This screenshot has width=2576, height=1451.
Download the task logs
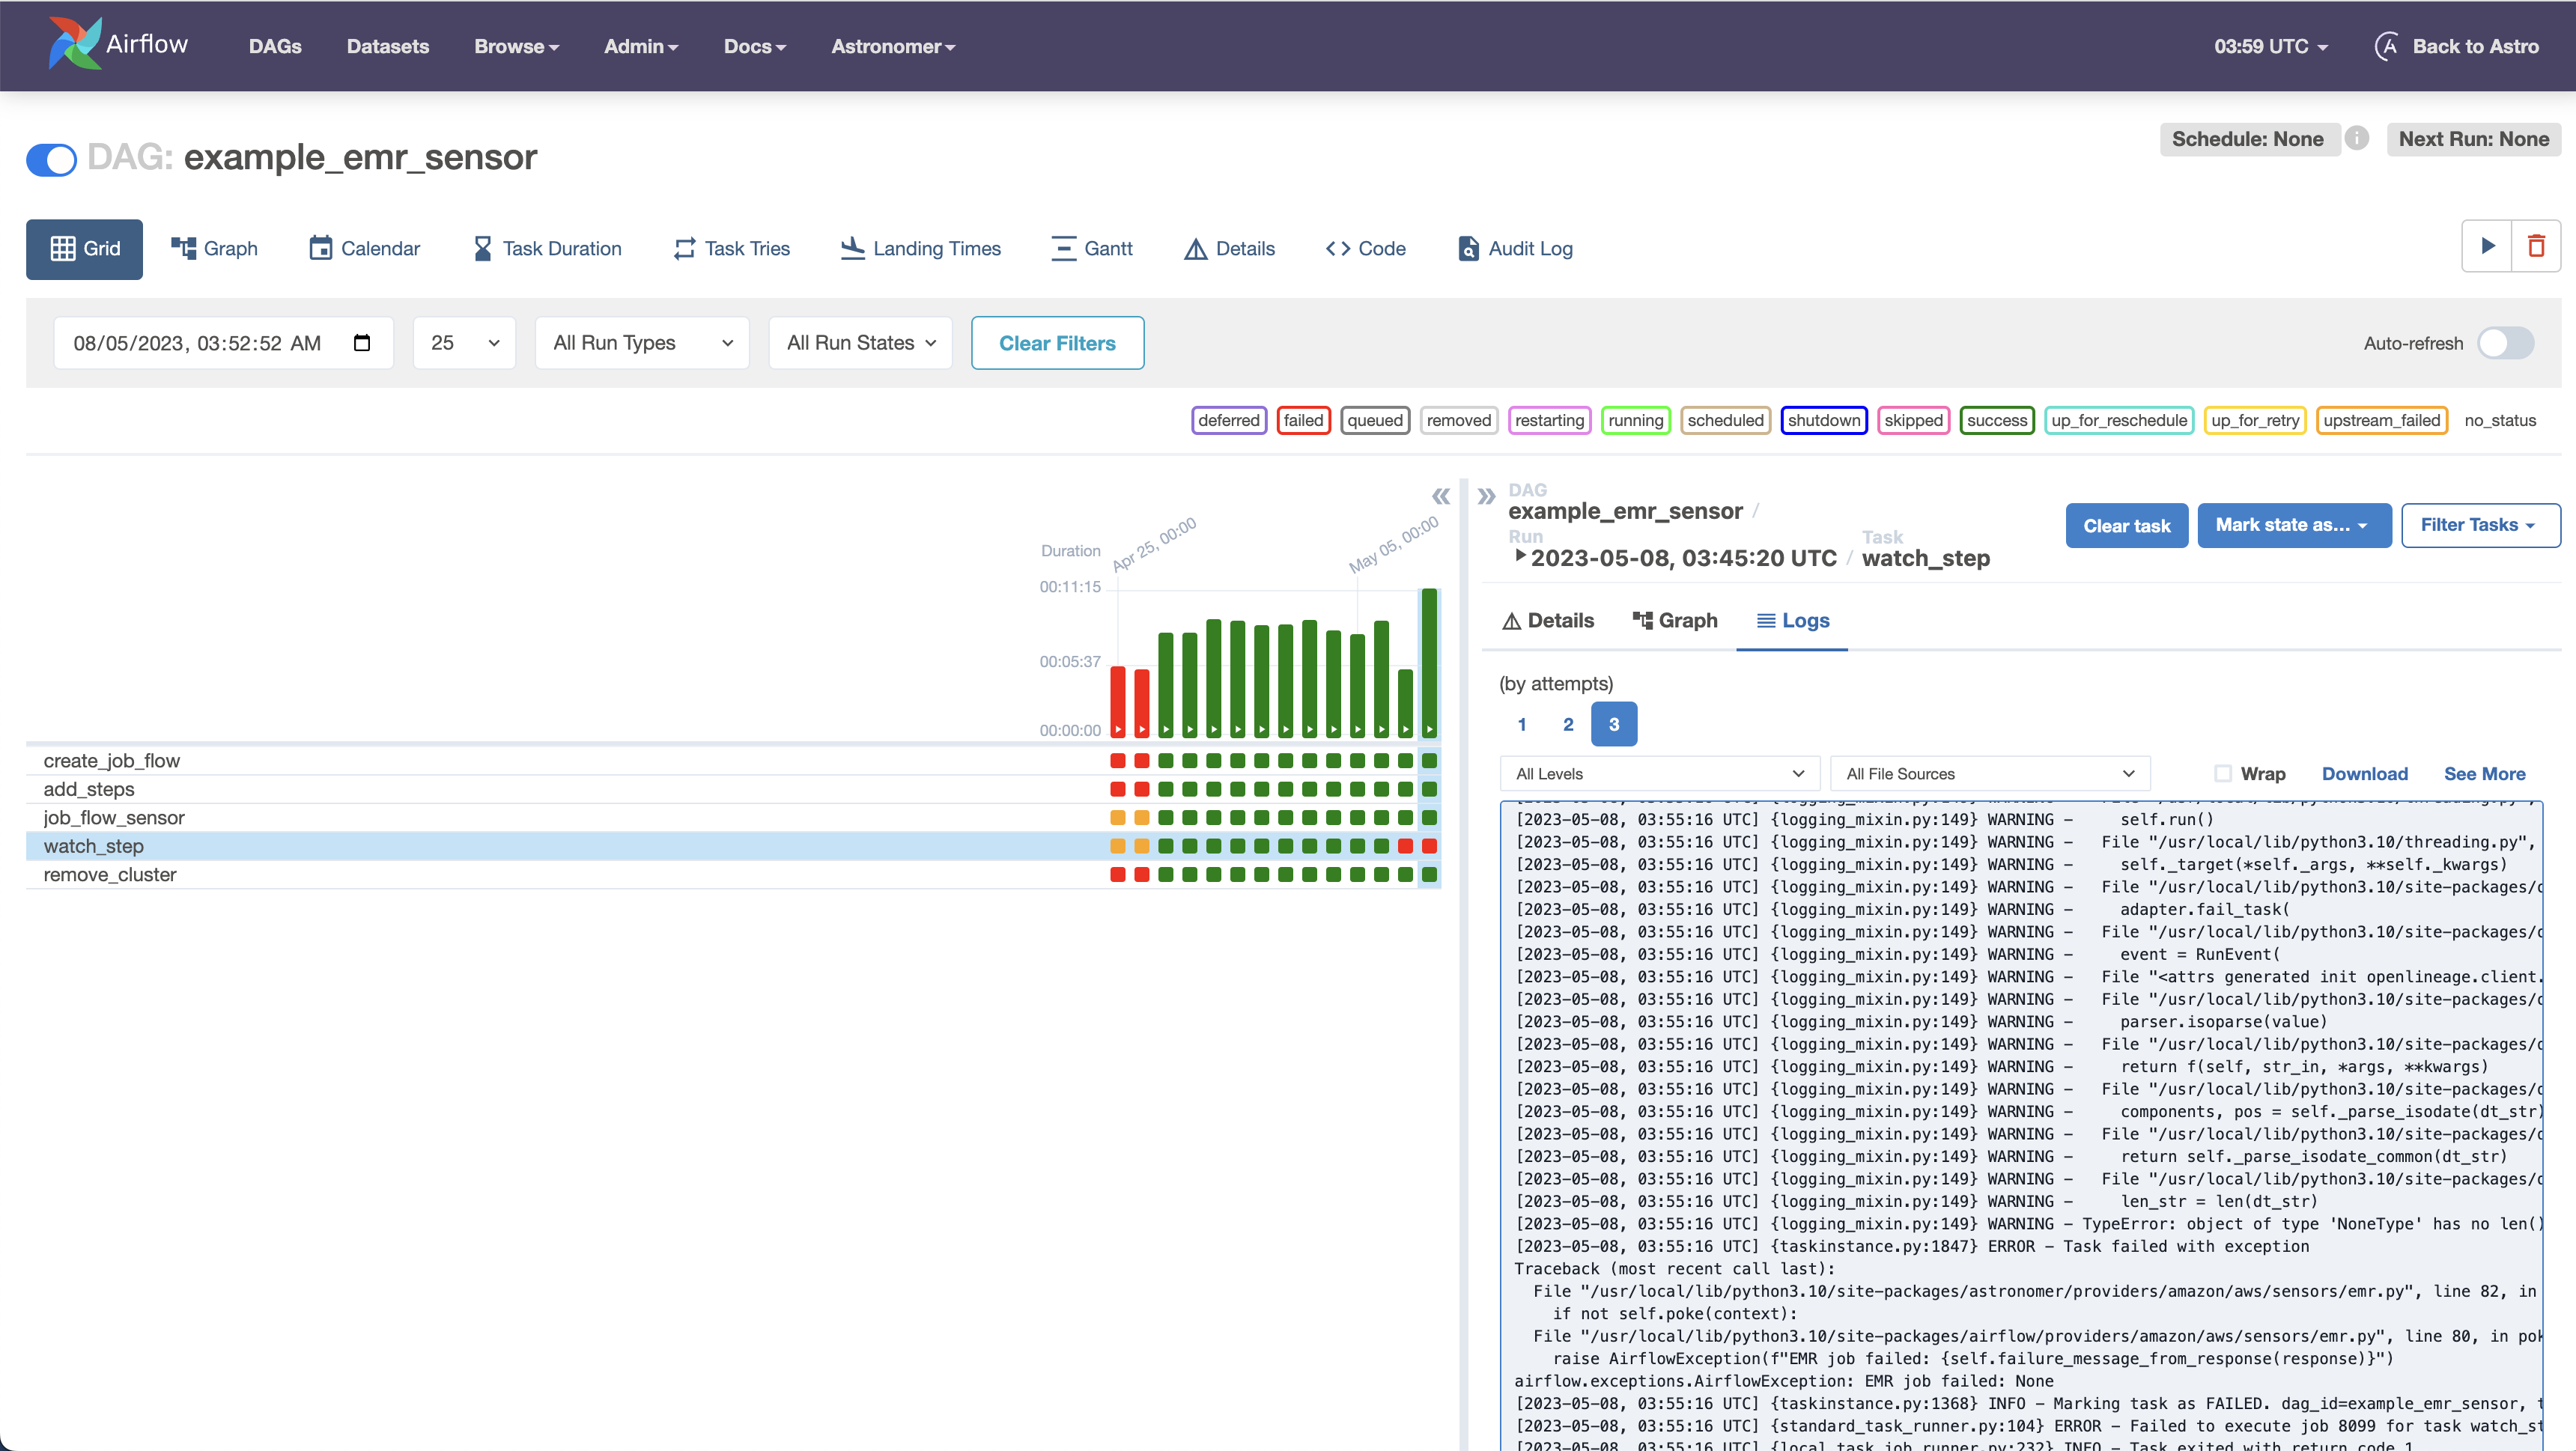(2364, 773)
